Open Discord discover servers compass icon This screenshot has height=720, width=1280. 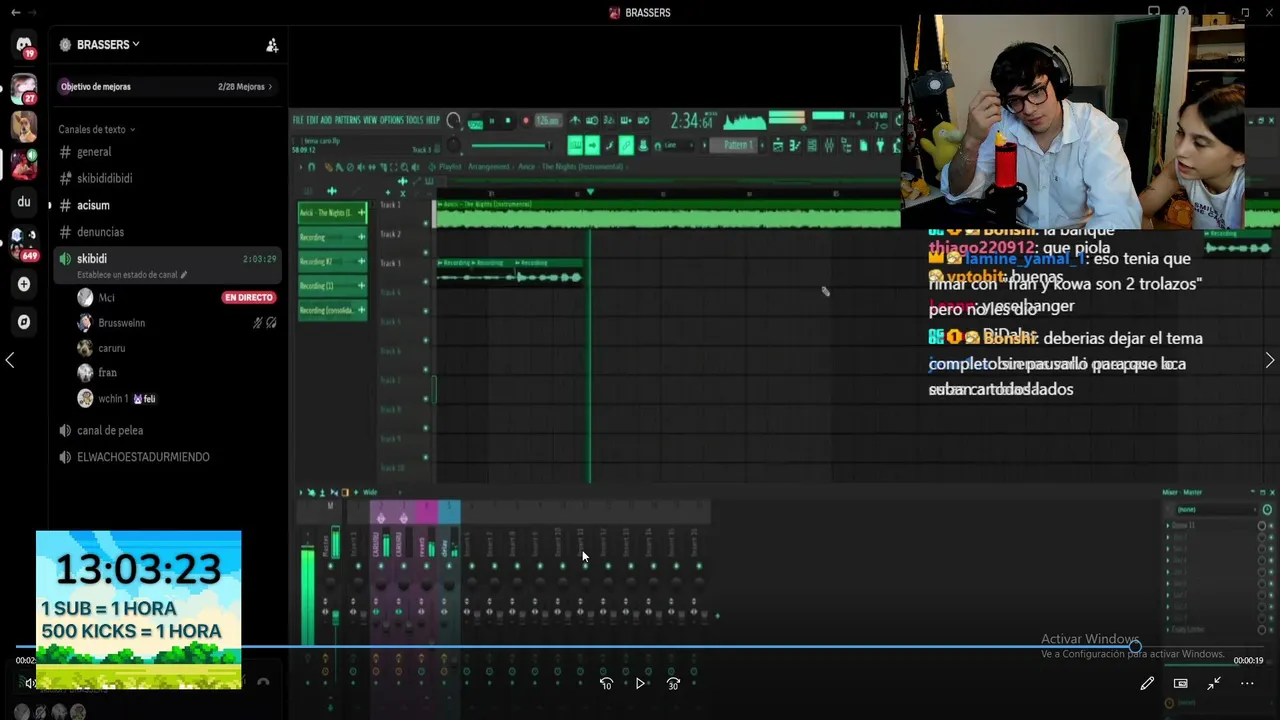click(x=24, y=322)
